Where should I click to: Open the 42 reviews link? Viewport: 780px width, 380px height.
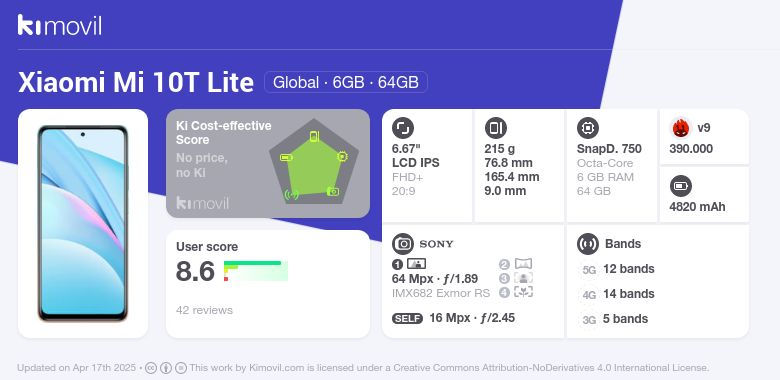[x=204, y=310]
